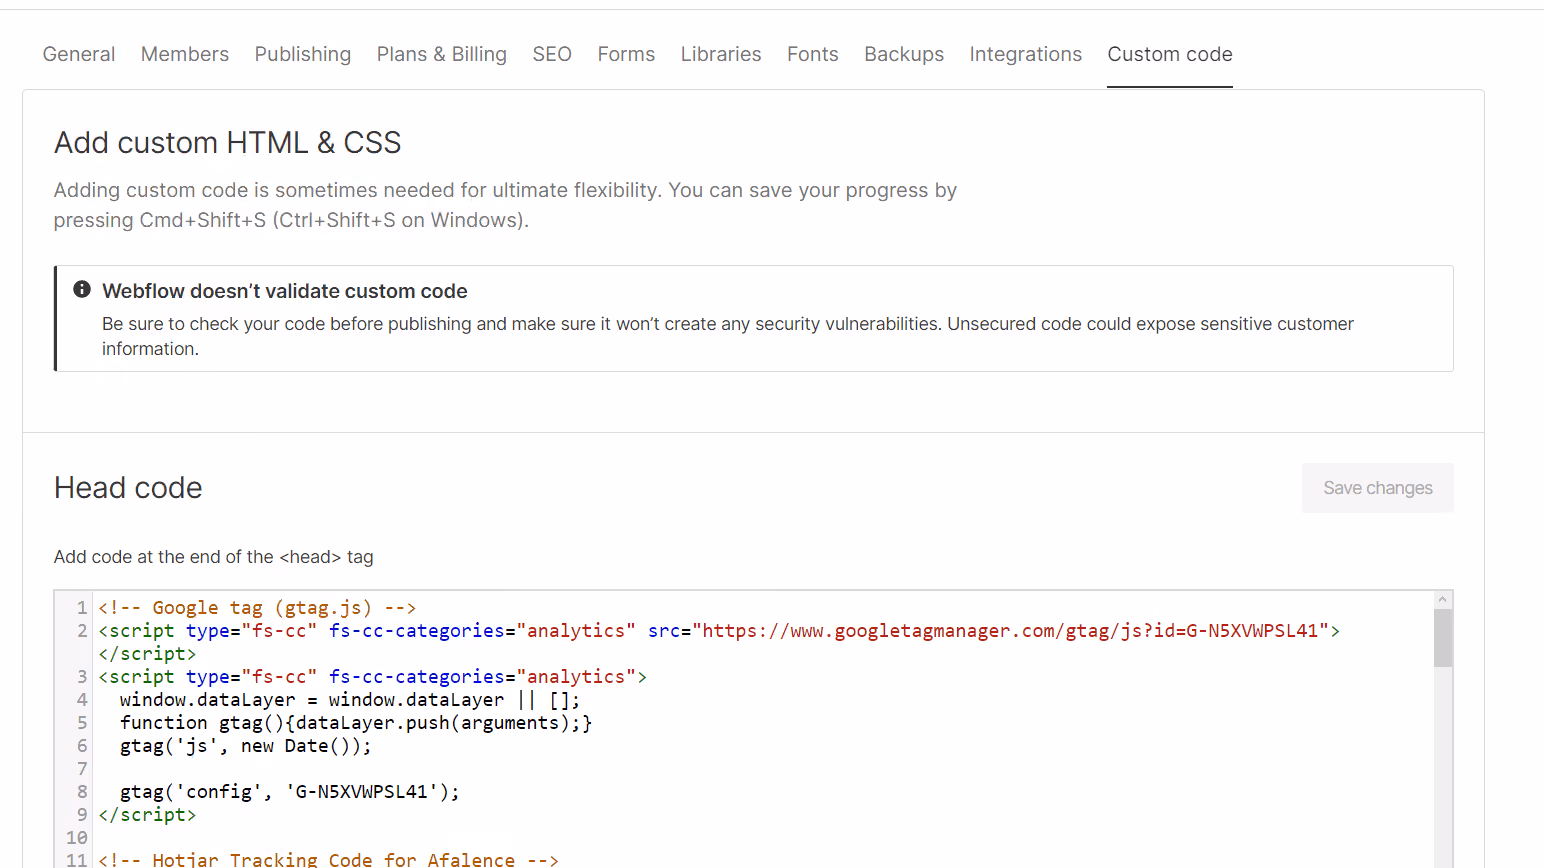Click line number 7 in the code editor gutter
Image resolution: width=1544 pixels, height=868 pixels.
(x=82, y=769)
